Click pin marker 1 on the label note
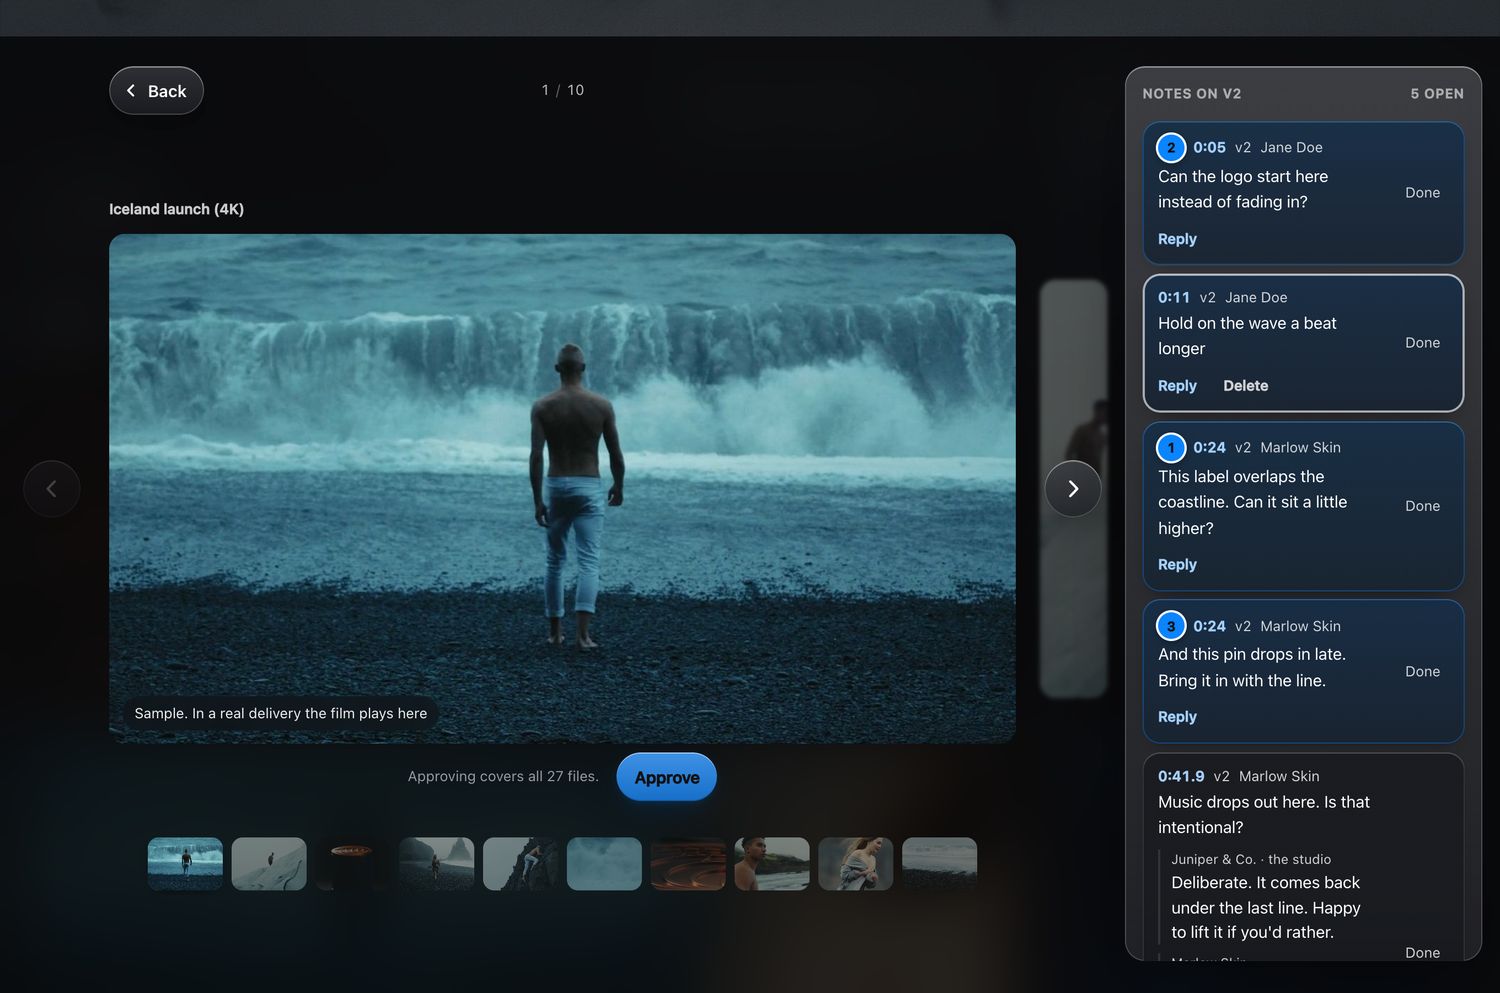This screenshot has height=993, width=1500. [1171, 448]
